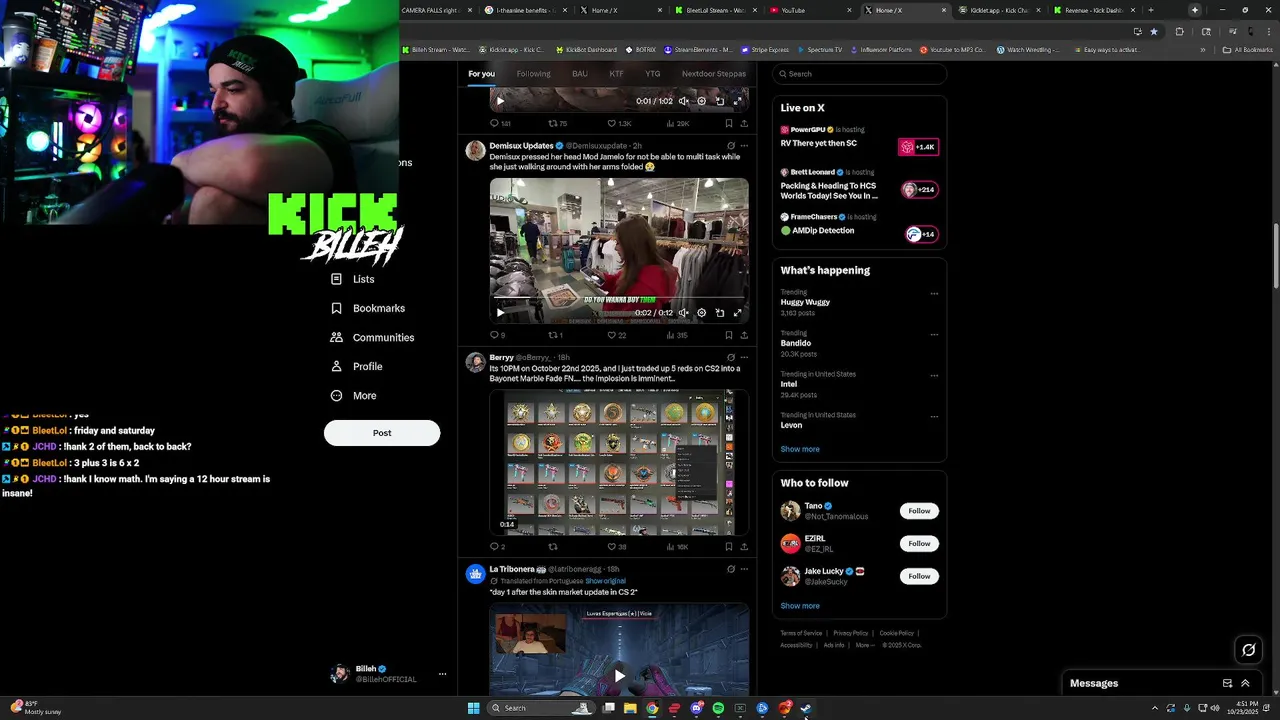Enter fullscreen on Demisux video
The image size is (1280, 720).
738,313
